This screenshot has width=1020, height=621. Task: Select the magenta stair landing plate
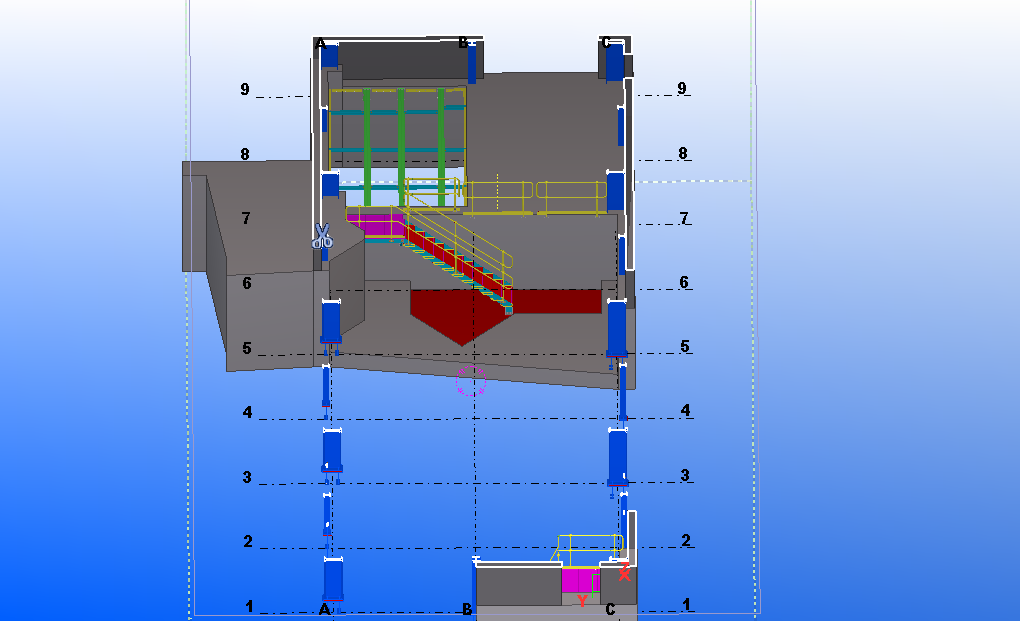380,227
